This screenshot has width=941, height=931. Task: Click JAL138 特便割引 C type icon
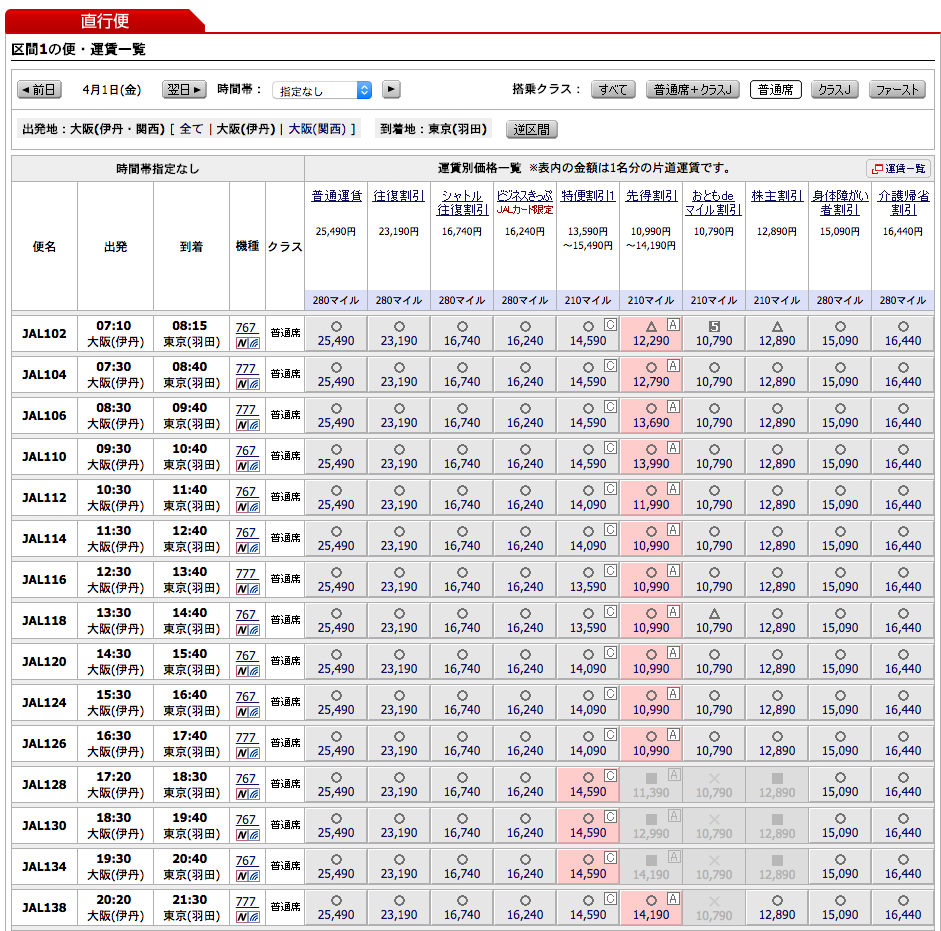pos(610,899)
